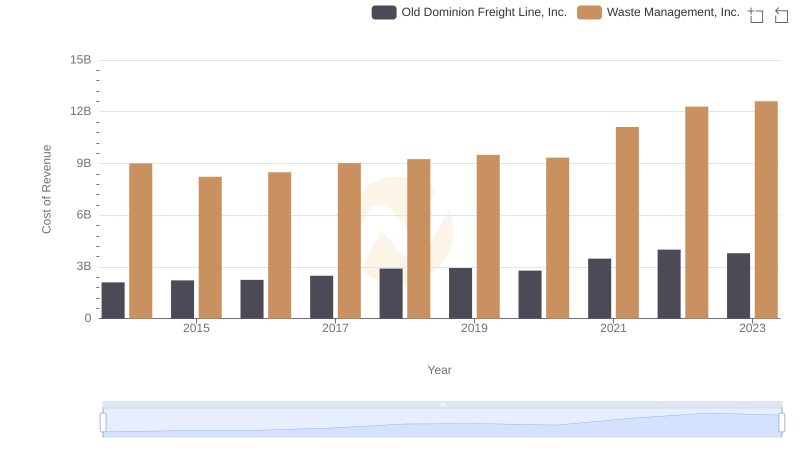Click the 2017 x-axis label

[x=335, y=328]
